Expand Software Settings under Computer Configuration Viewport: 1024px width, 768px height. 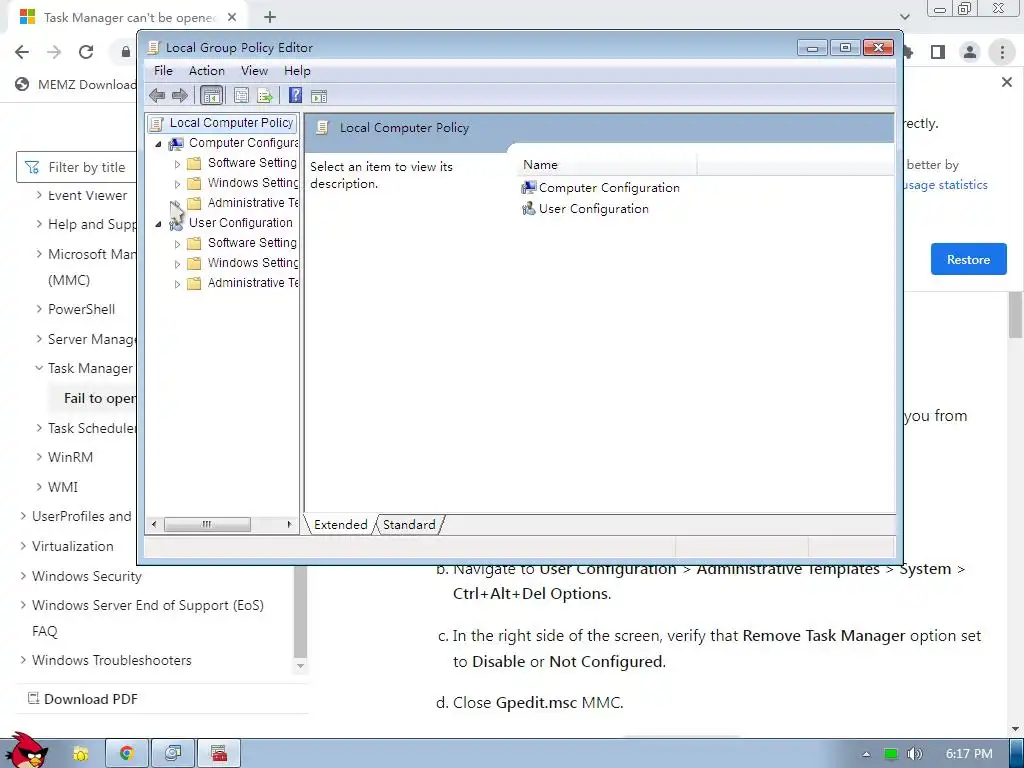point(177,164)
